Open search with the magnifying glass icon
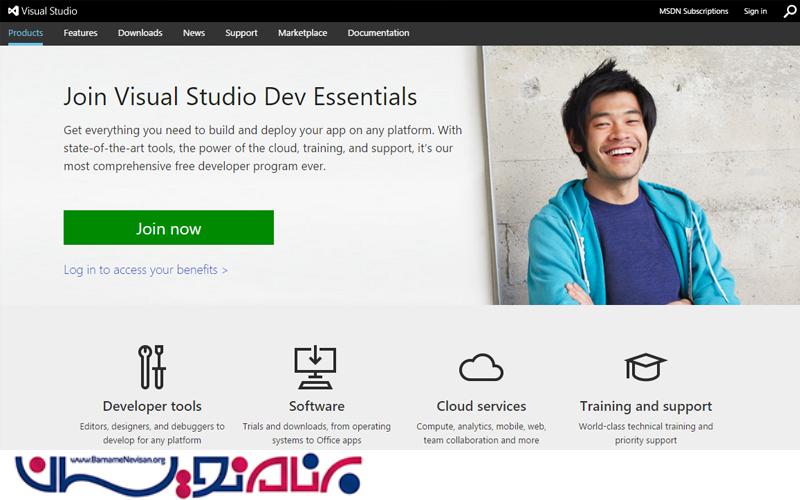Screen dimensions: 800x500 (789, 11)
